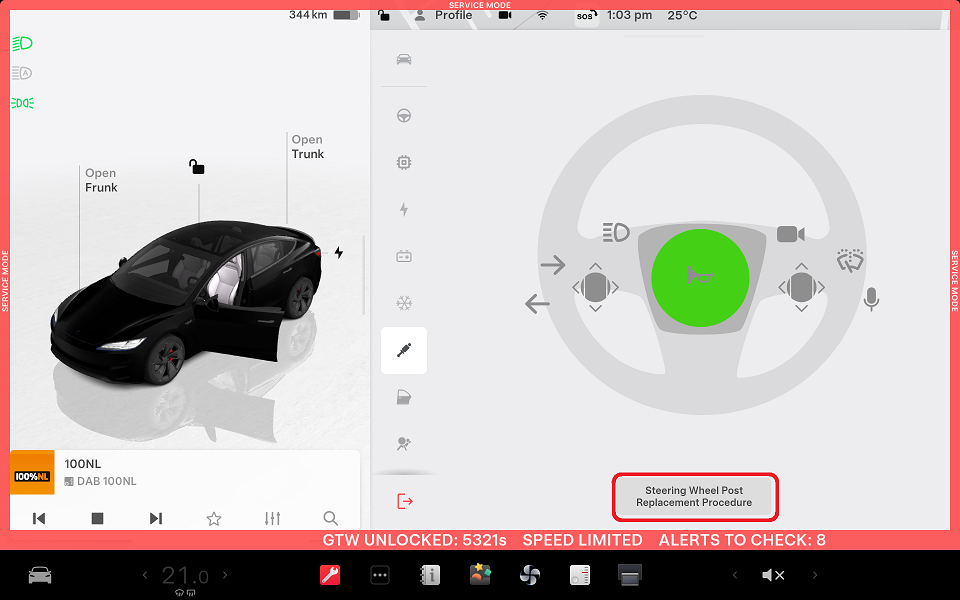Open the three-dots app launcher
The image size is (960, 600).
coord(380,575)
